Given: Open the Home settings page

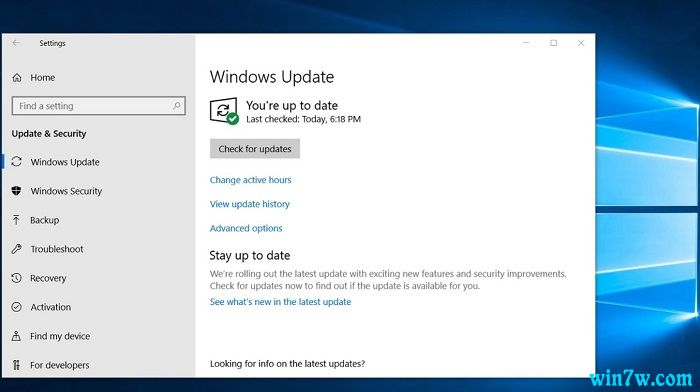Looking at the screenshot, I should pos(43,78).
